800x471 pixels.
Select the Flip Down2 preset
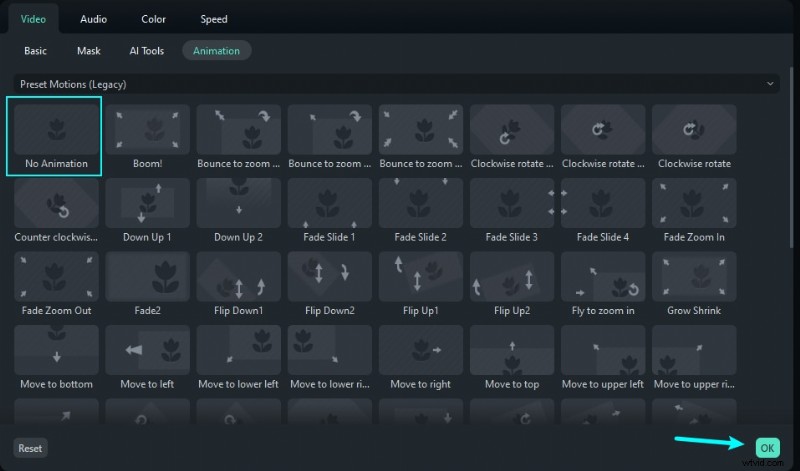(x=330, y=283)
